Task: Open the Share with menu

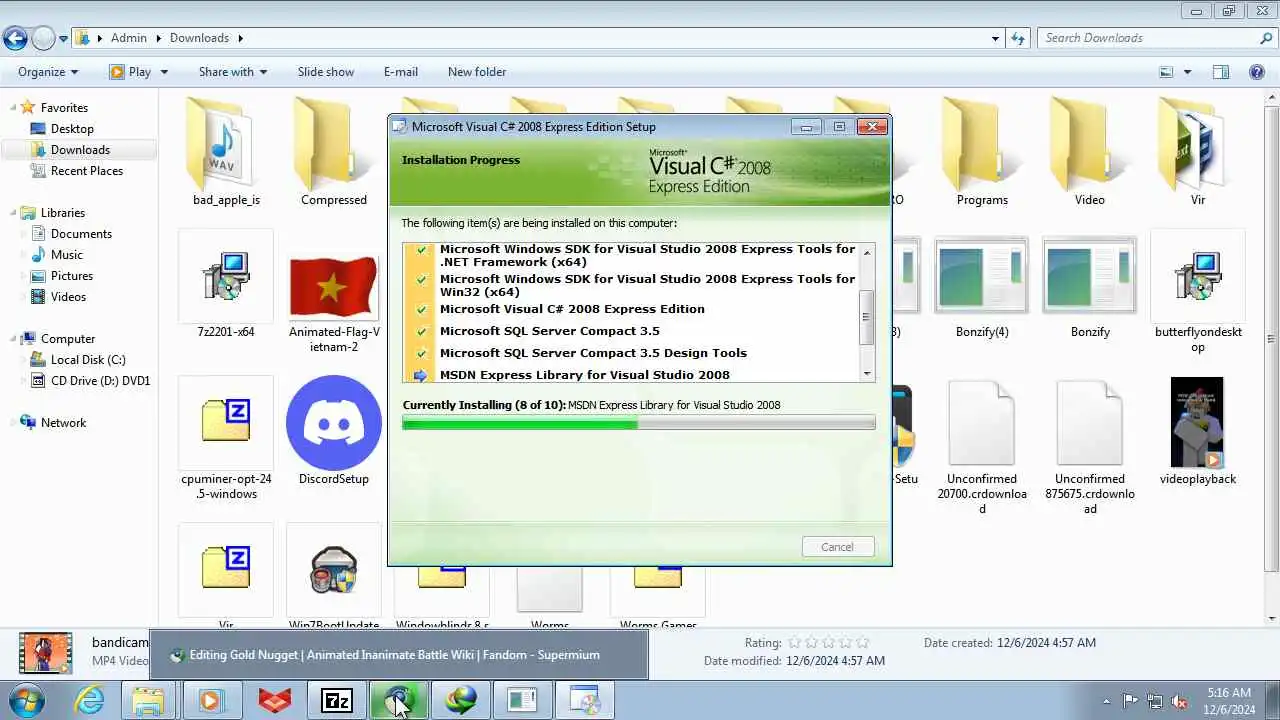Action: pos(233,72)
